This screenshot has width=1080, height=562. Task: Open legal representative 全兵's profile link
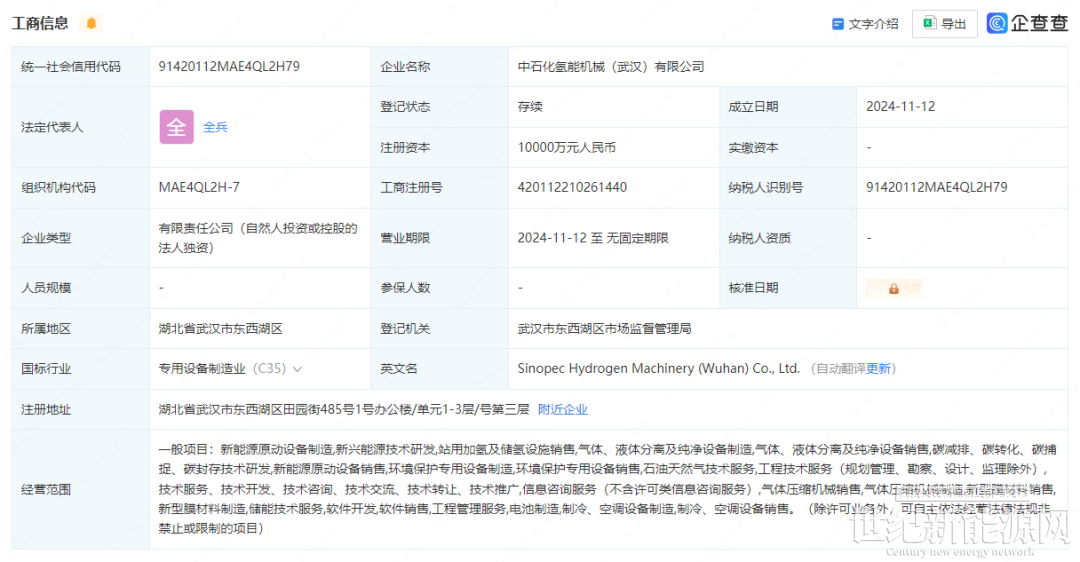(x=216, y=127)
